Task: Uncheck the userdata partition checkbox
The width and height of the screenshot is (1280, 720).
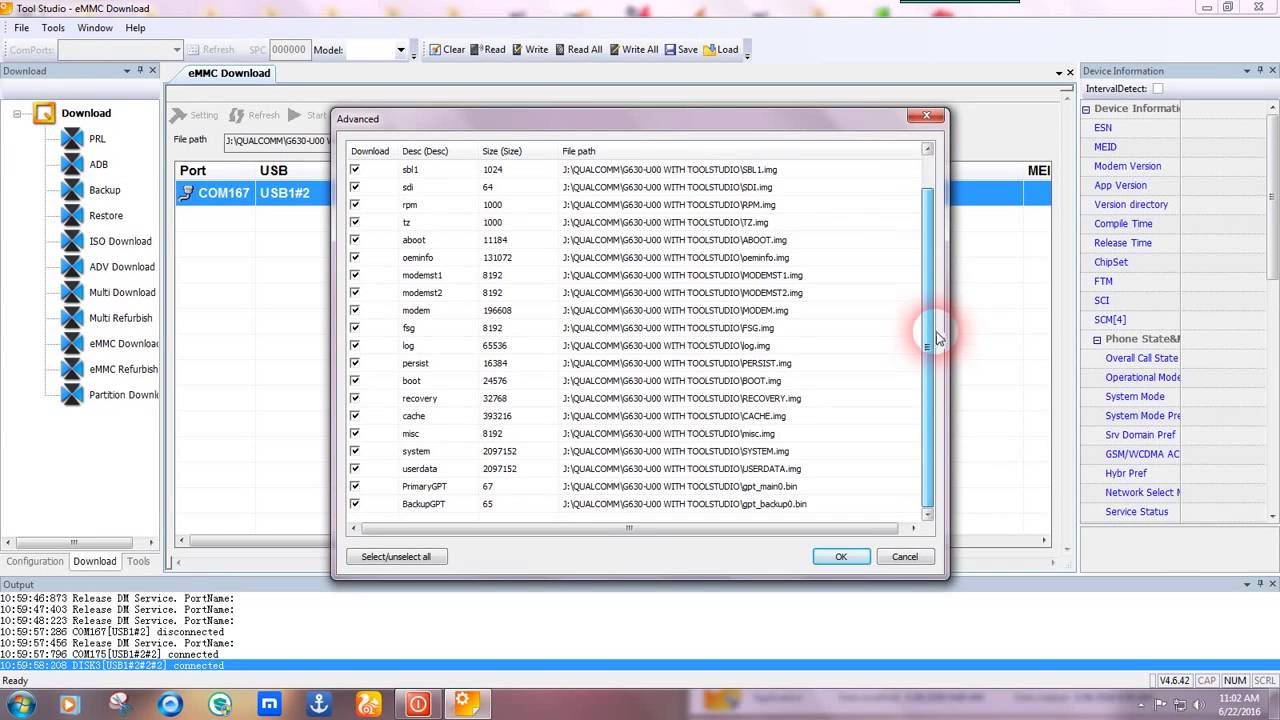Action: pos(355,469)
